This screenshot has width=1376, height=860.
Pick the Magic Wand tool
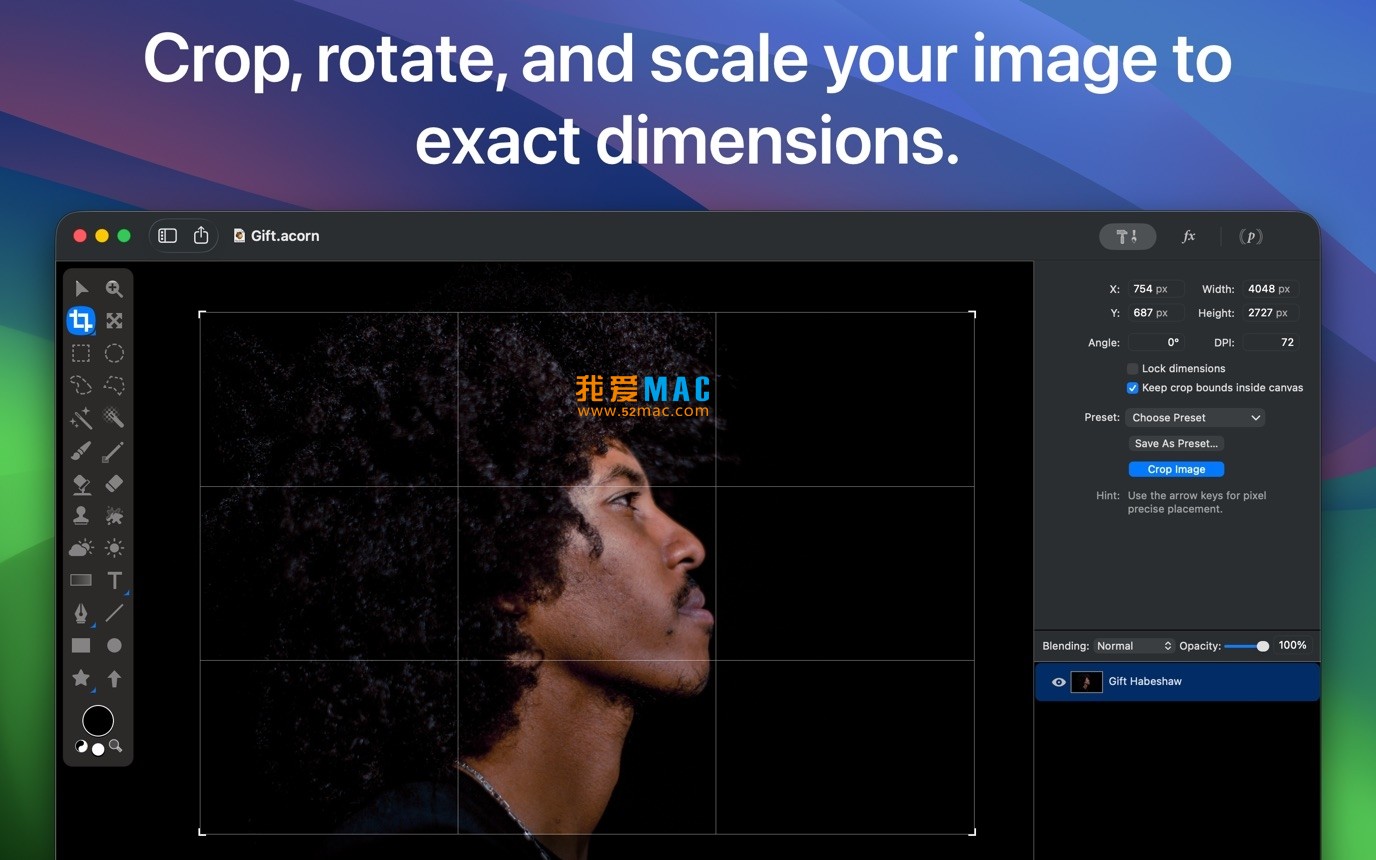81,418
